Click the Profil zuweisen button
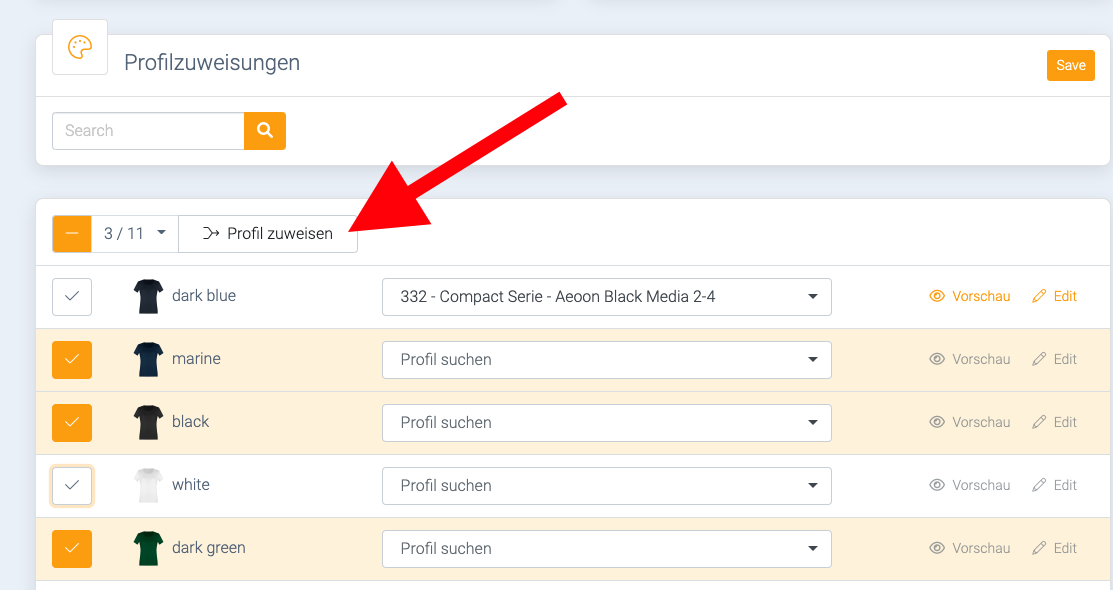 coord(268,234)
